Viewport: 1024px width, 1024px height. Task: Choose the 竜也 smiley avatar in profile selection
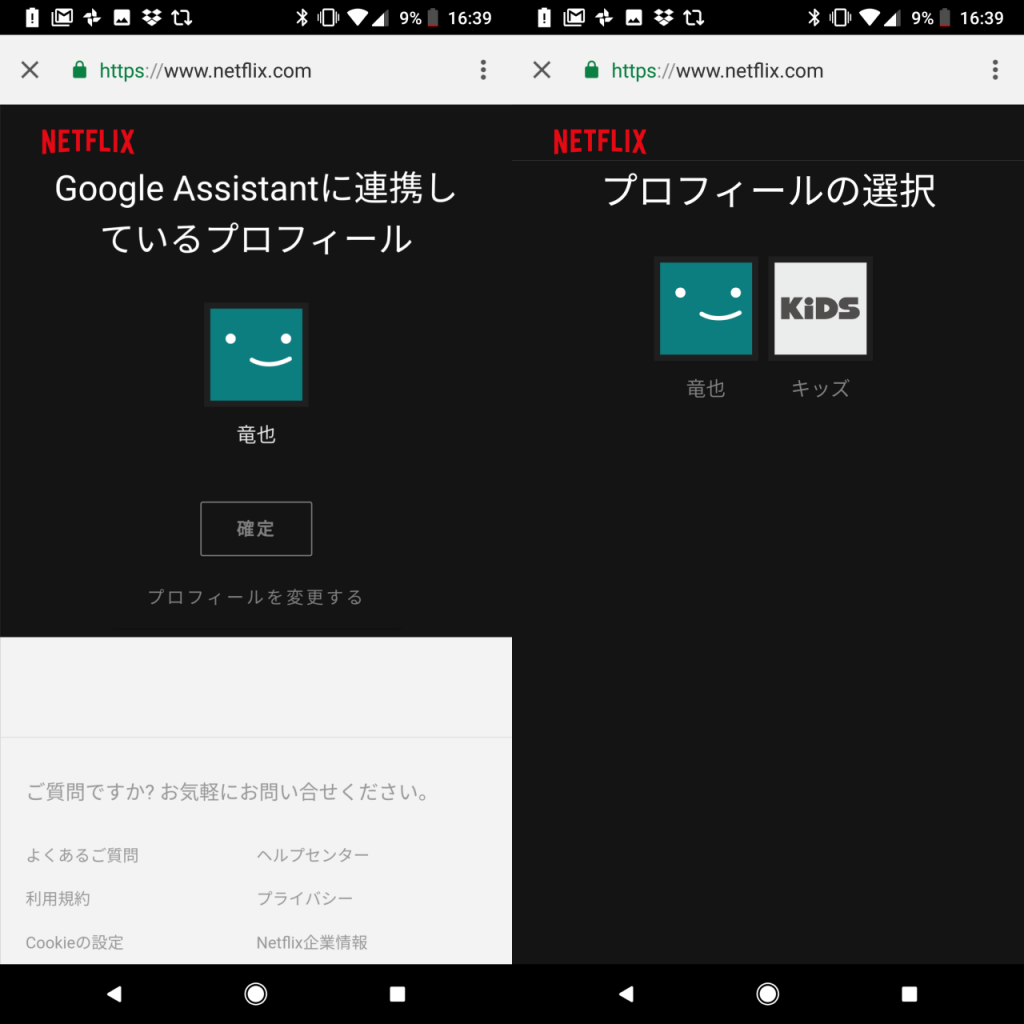(706, 308)
